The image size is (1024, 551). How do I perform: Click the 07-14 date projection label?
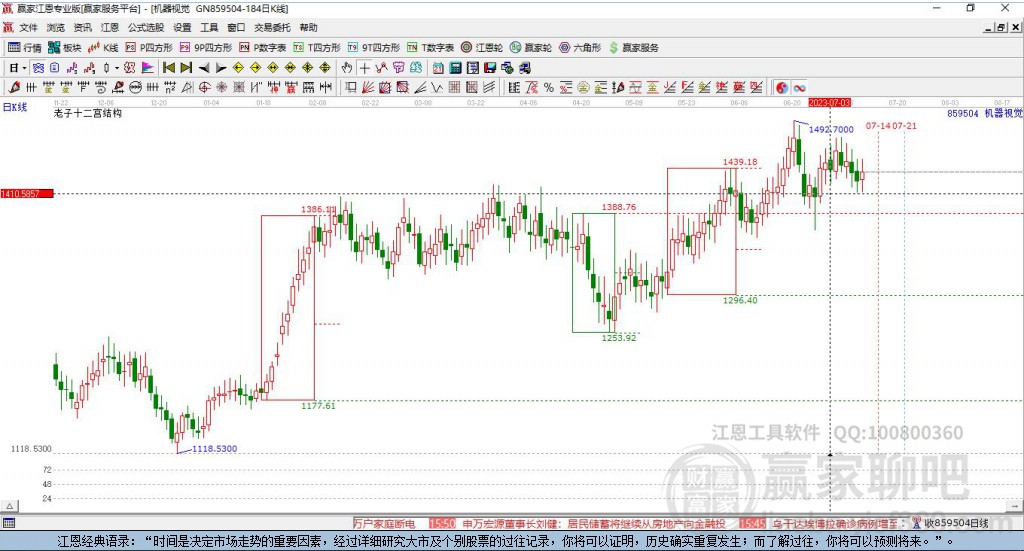(x=878, y=125)
